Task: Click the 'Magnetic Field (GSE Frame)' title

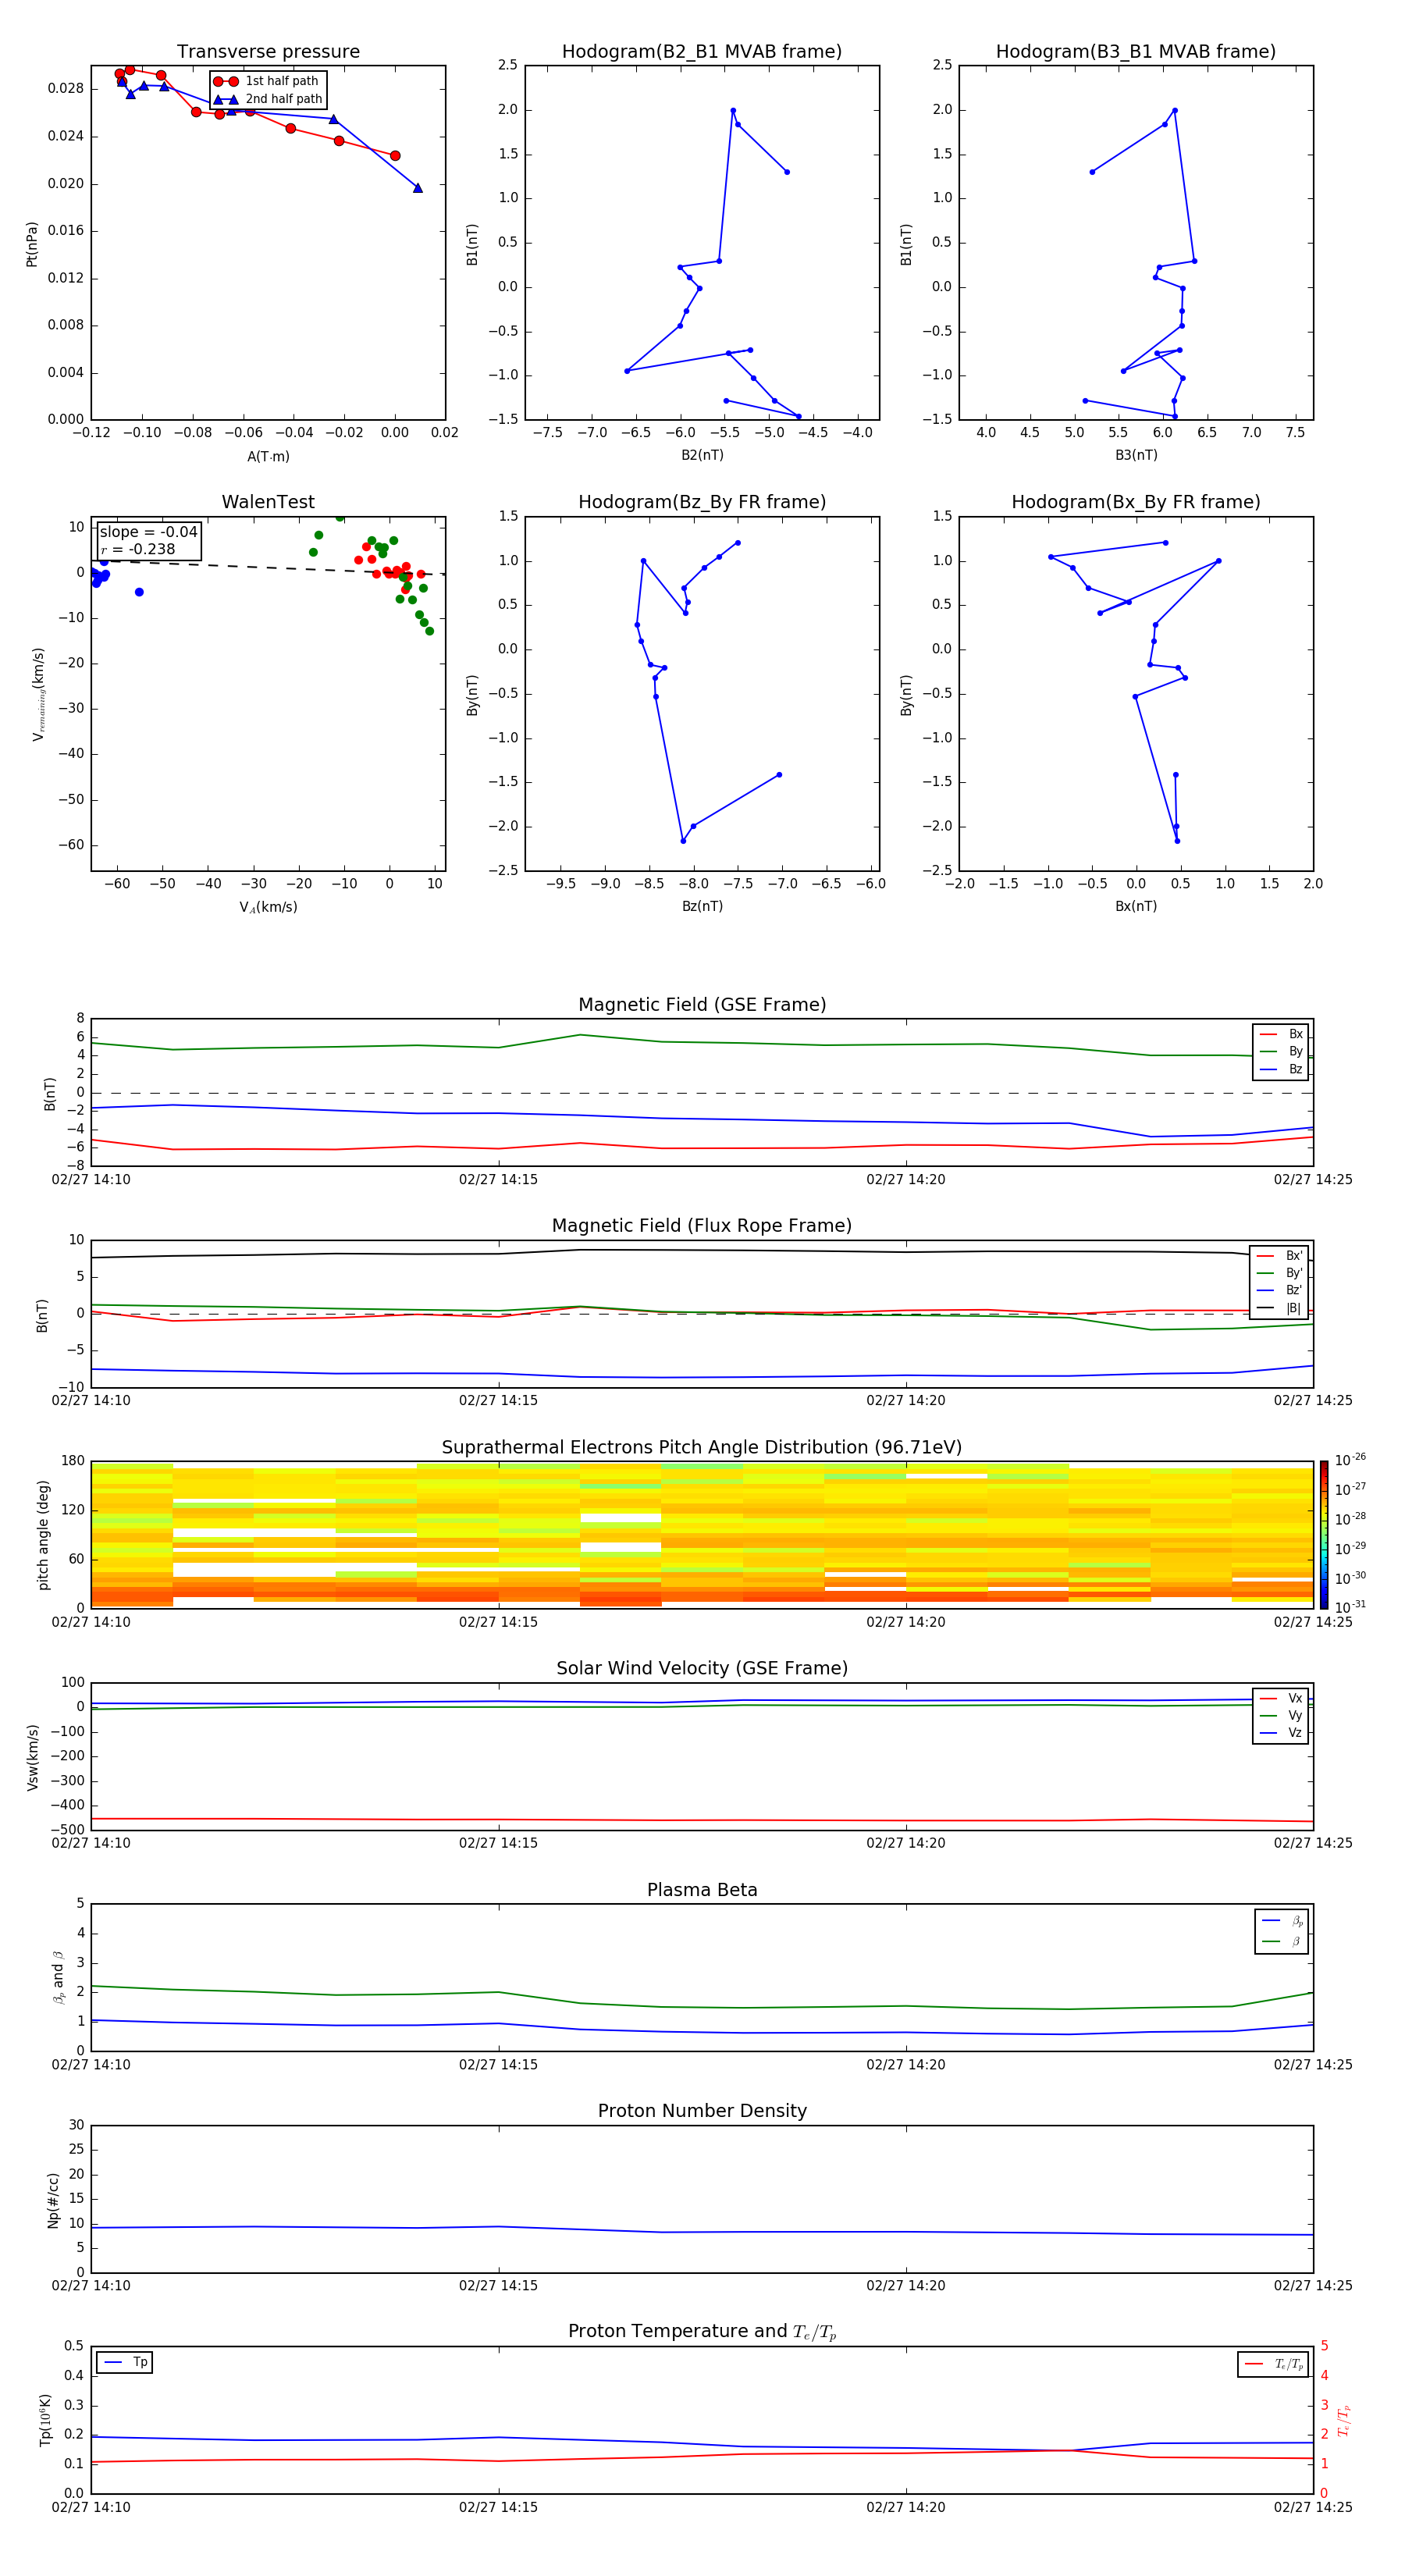Action: coord(702,1005)
